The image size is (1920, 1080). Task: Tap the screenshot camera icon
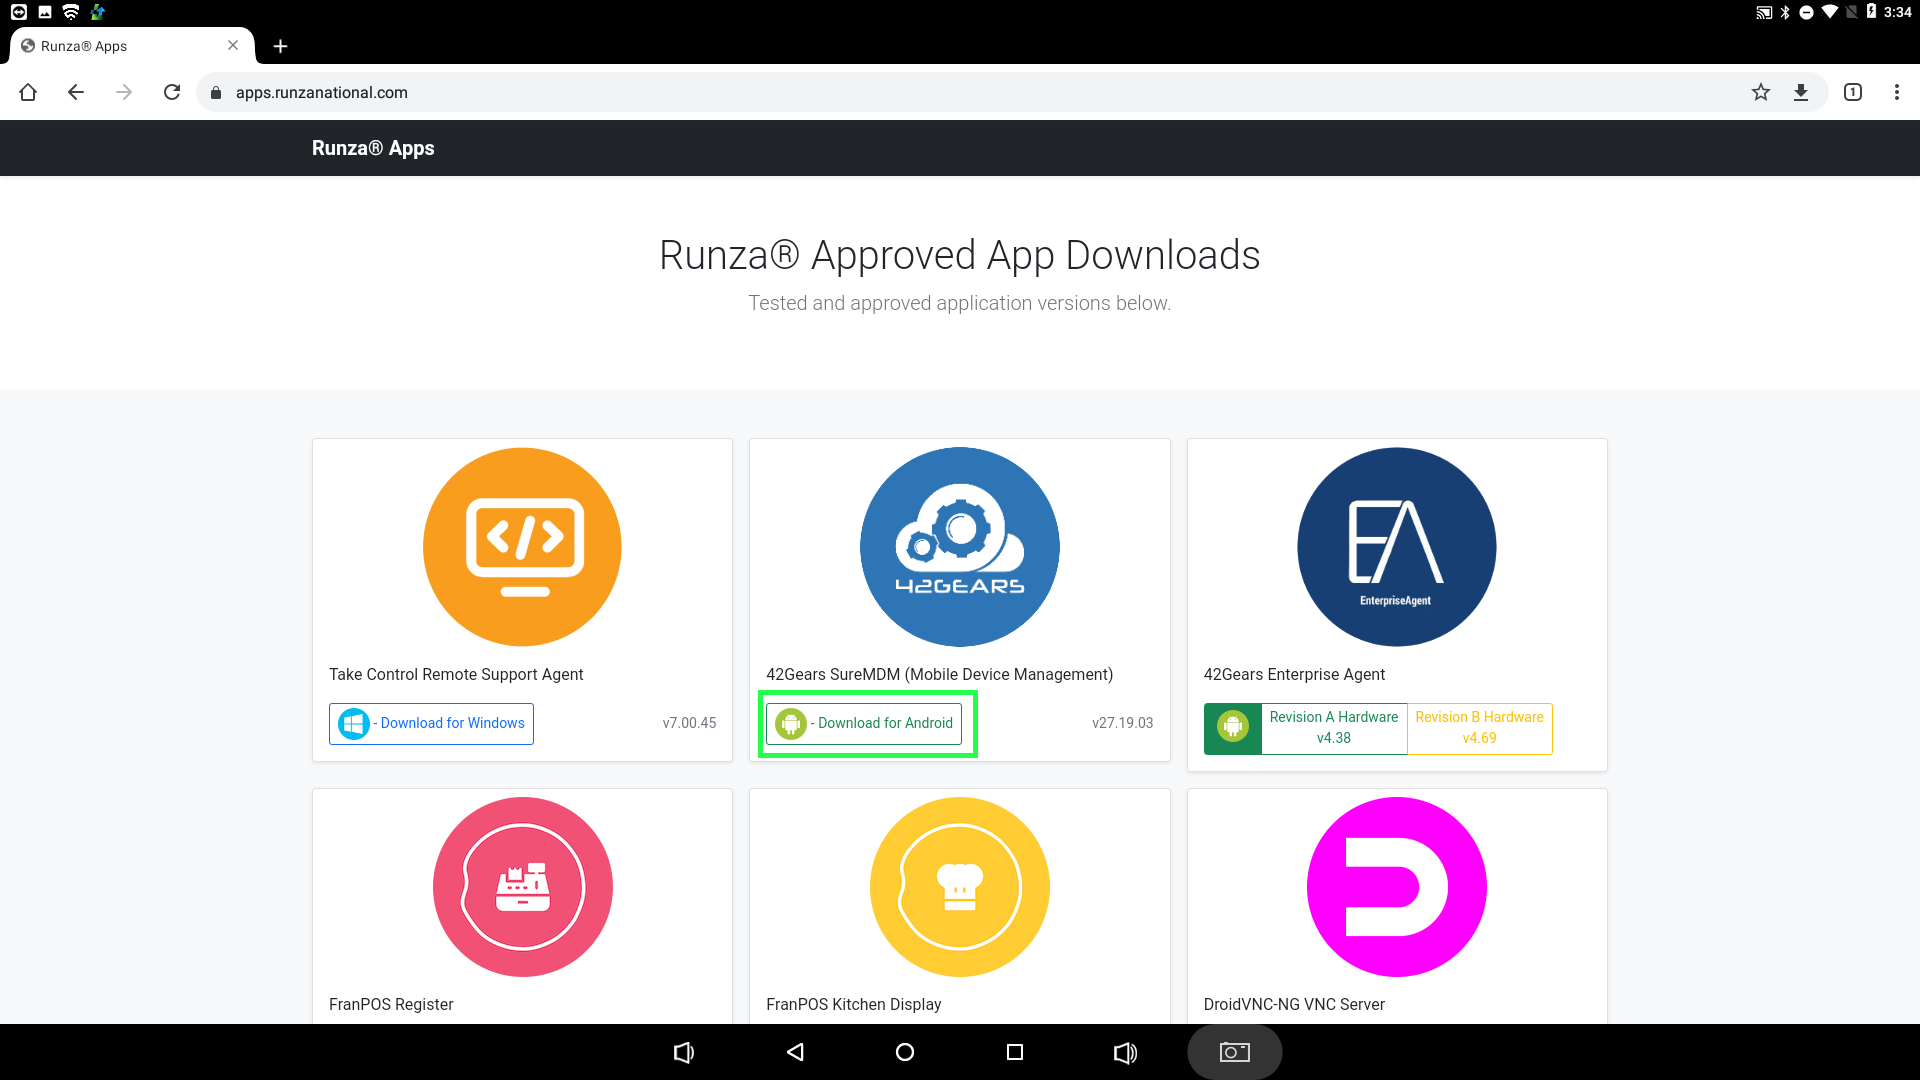[x=1234, y=1052]
